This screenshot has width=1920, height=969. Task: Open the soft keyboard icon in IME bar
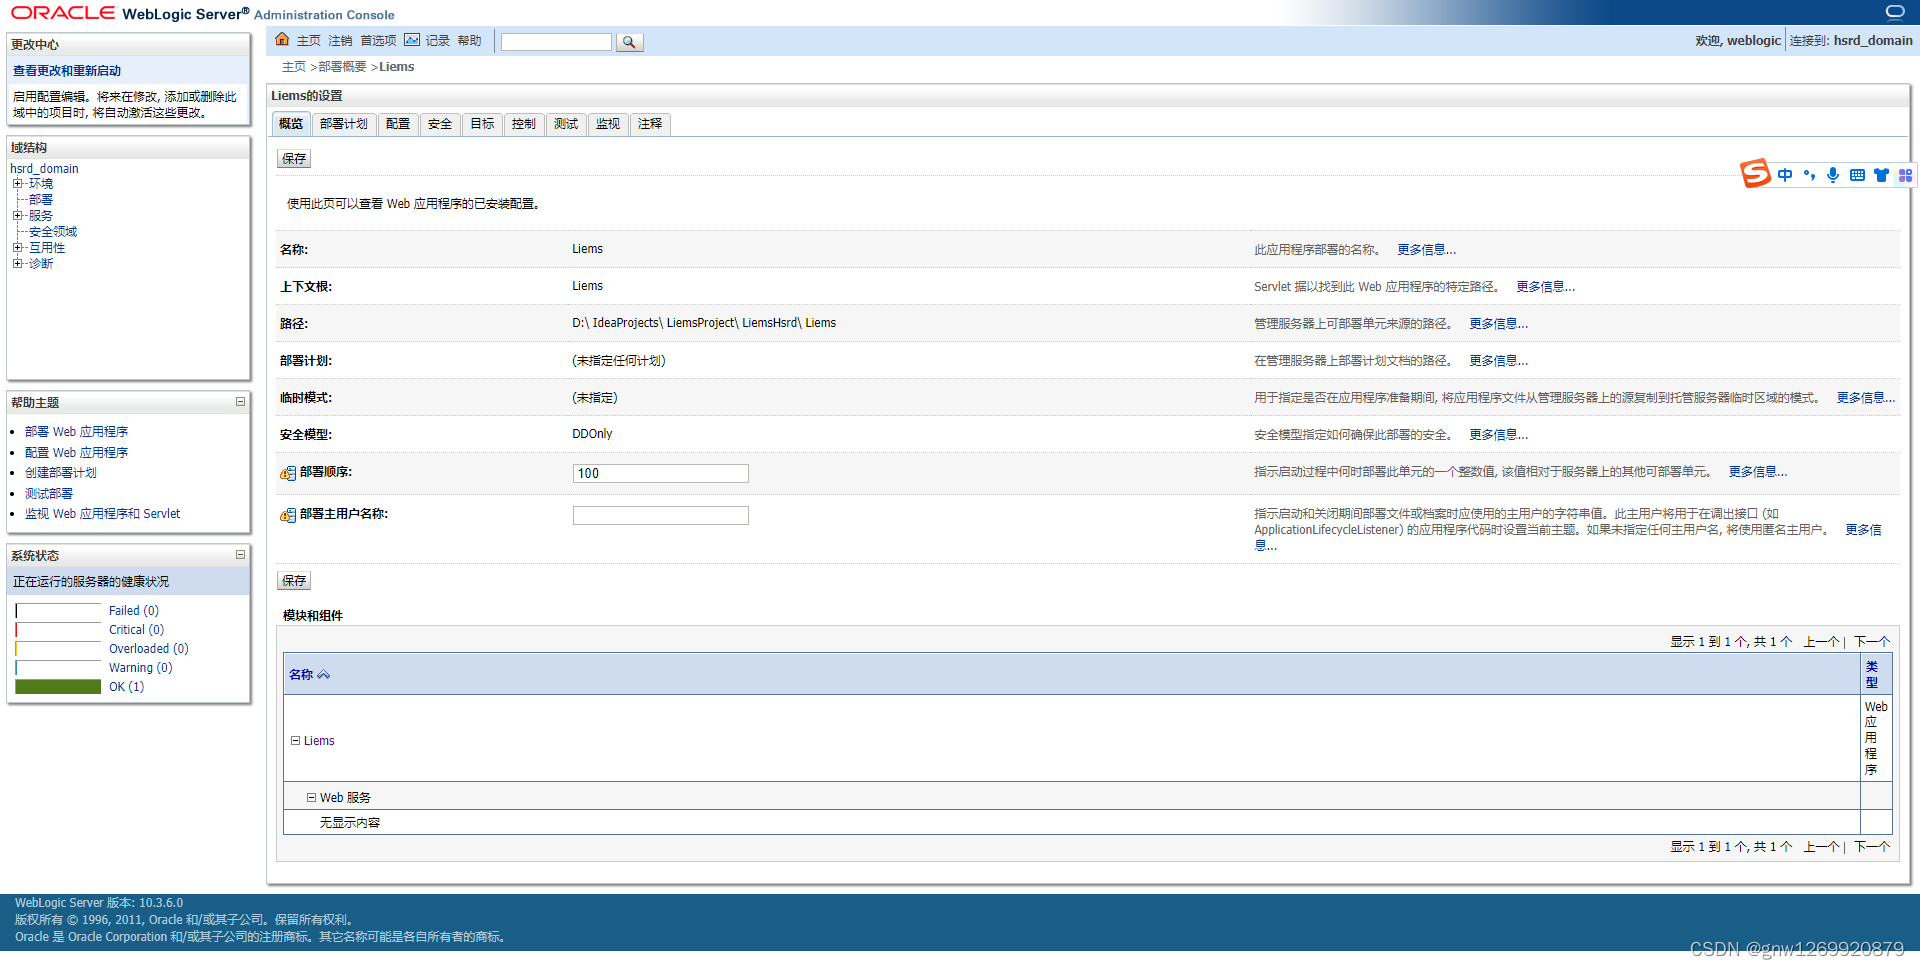pos(1857,175)
